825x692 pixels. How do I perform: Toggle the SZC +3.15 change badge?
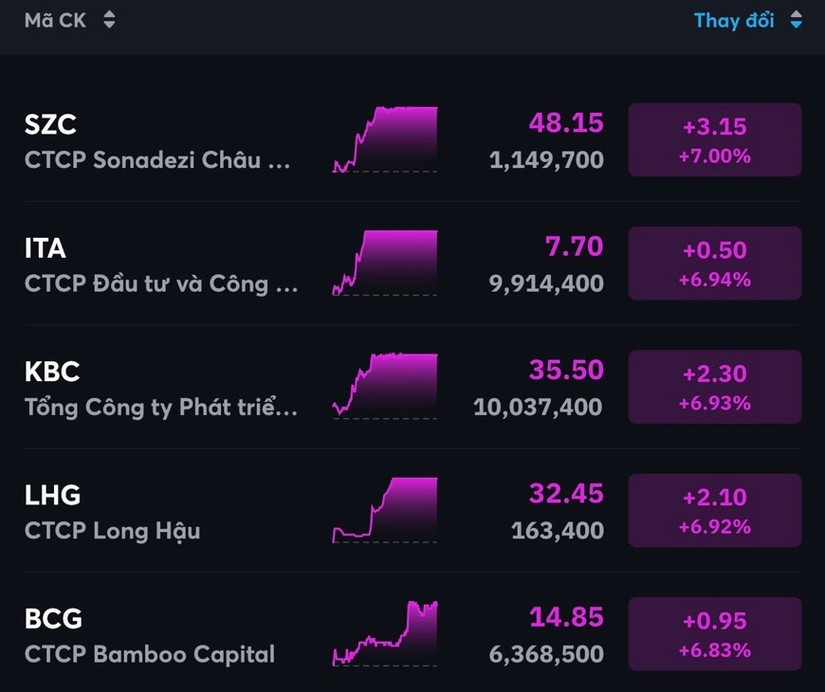[x=715, y=140]
